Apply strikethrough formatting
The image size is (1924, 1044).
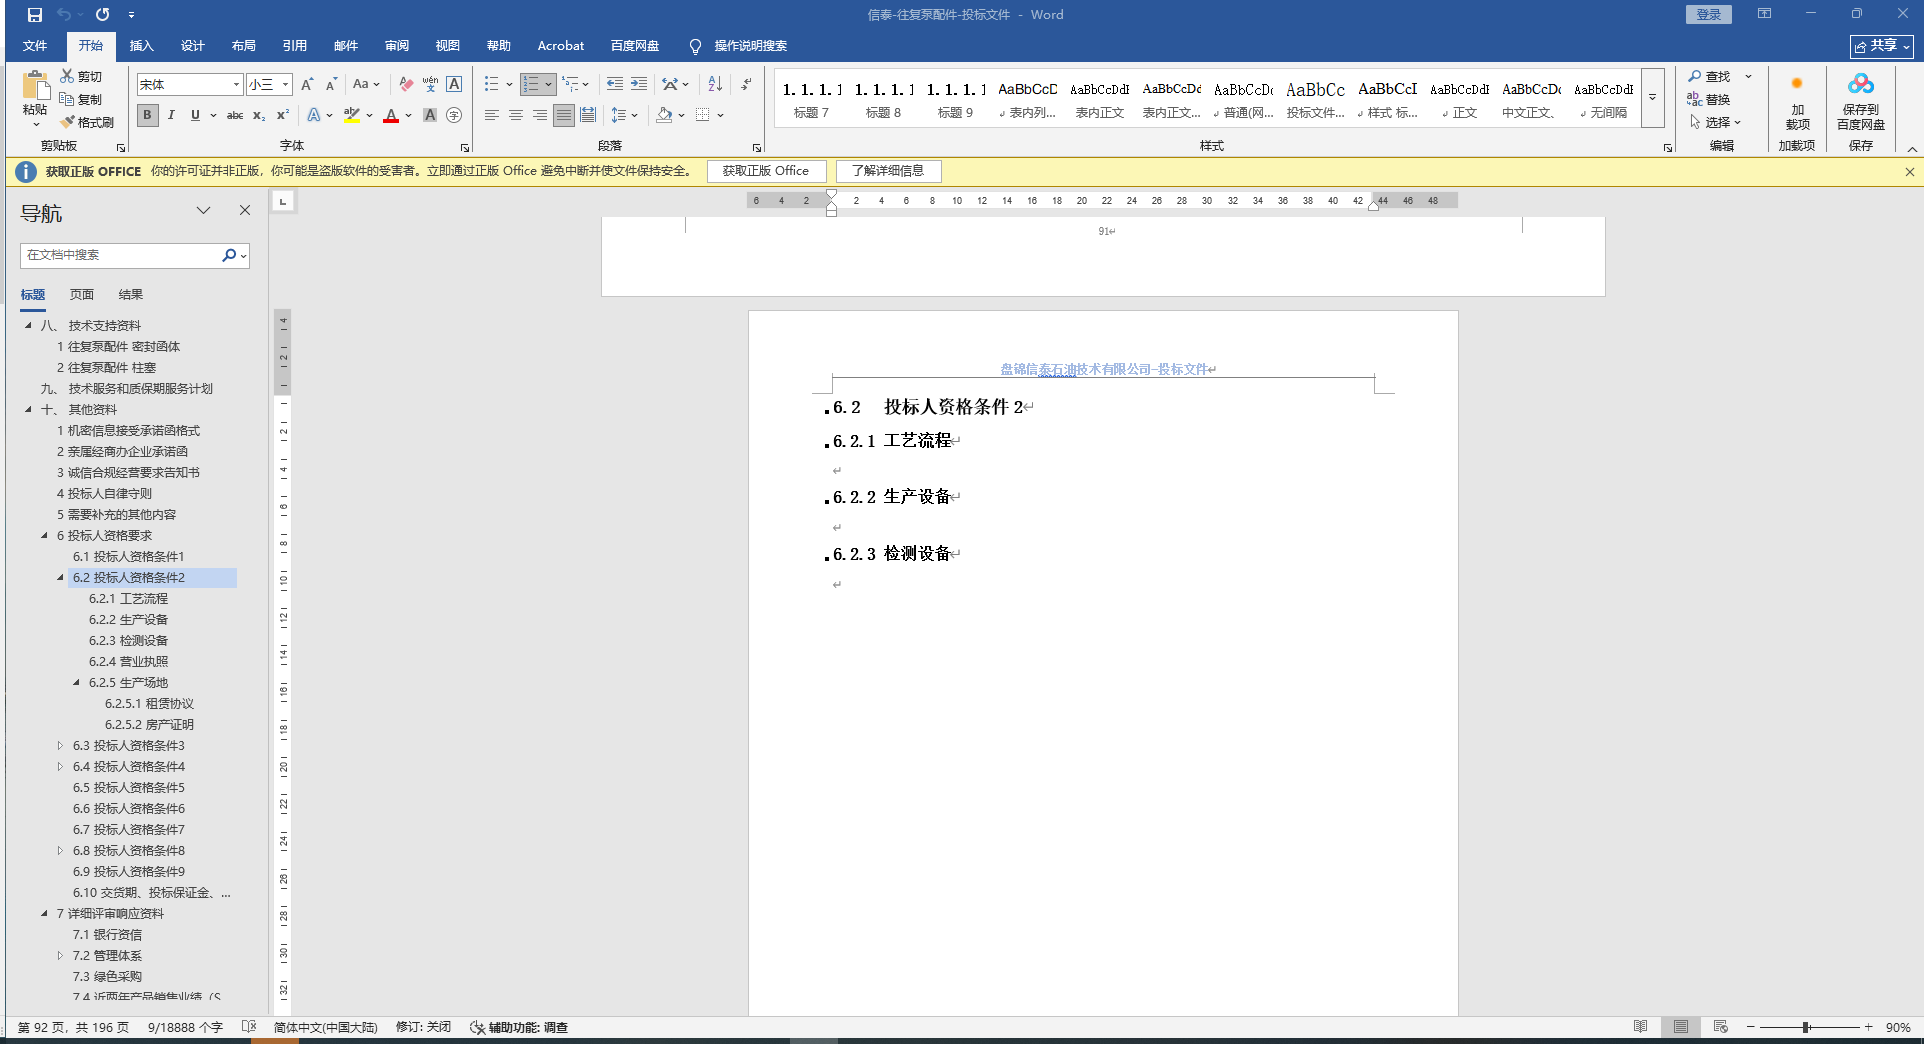pos(235,116)
